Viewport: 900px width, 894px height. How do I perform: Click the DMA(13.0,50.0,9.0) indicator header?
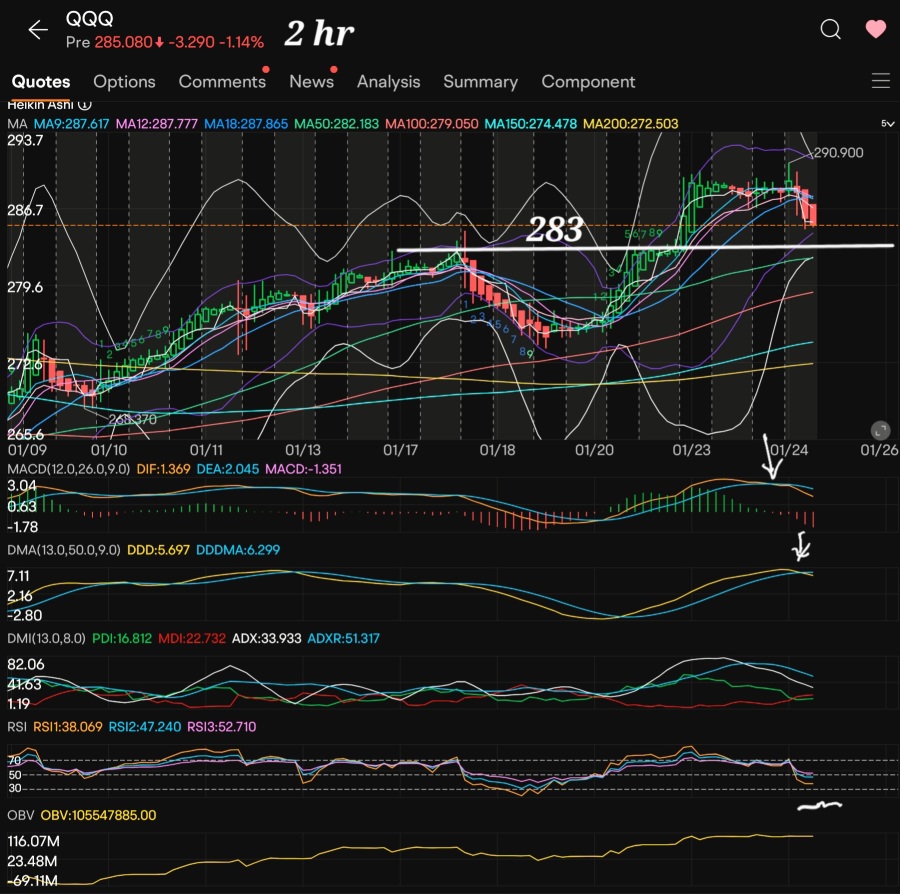point(64,550)
